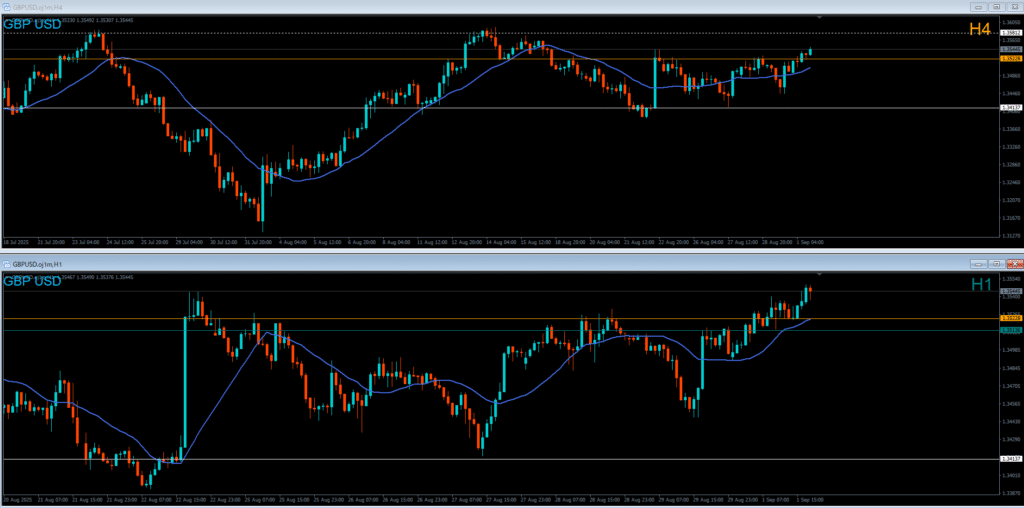Click the H4 chart window title bar icon

coord(7,6)
